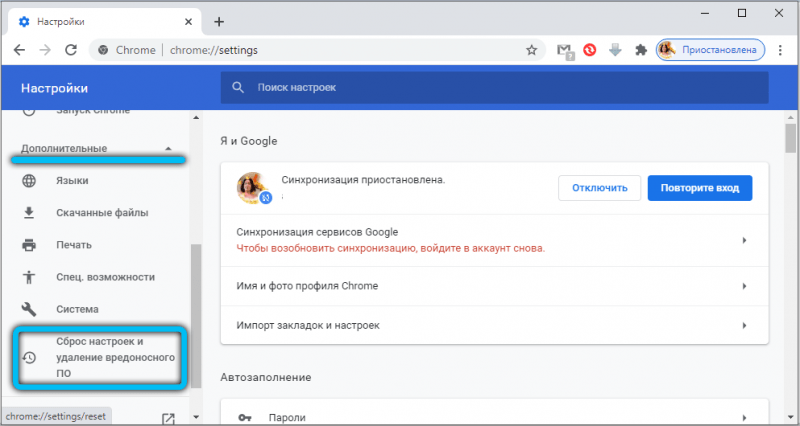This screenshot has height=426, width=800.
Task: Click the Настройки header title
Action: [55, 88]
